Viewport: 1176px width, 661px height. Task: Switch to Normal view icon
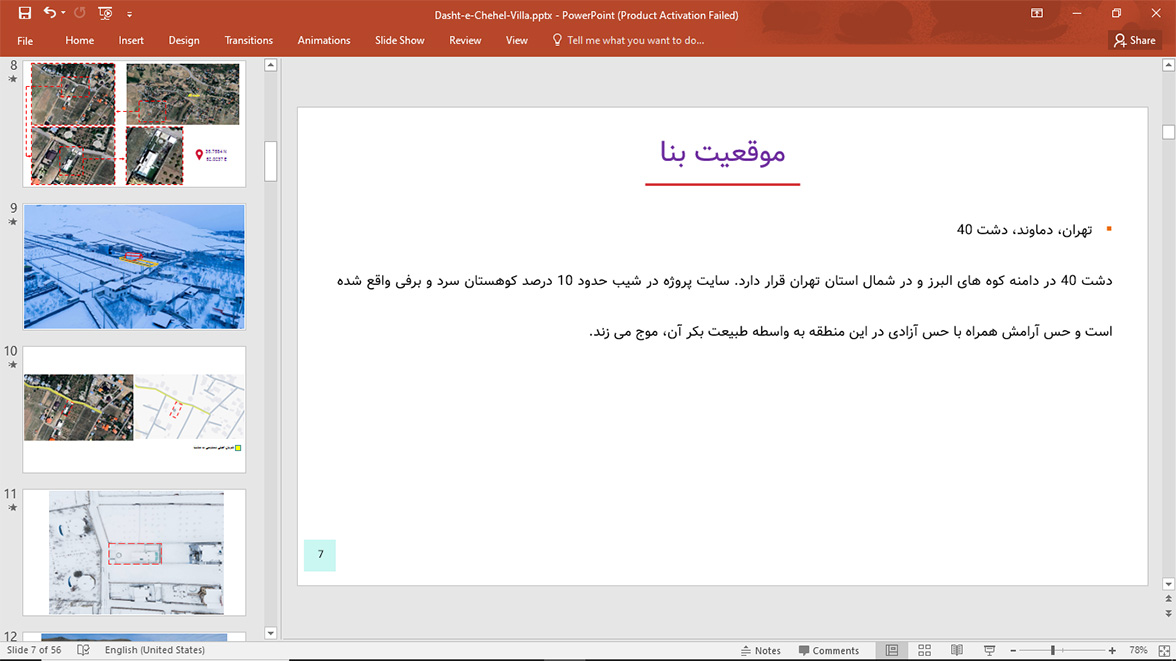tap(892, 650)
